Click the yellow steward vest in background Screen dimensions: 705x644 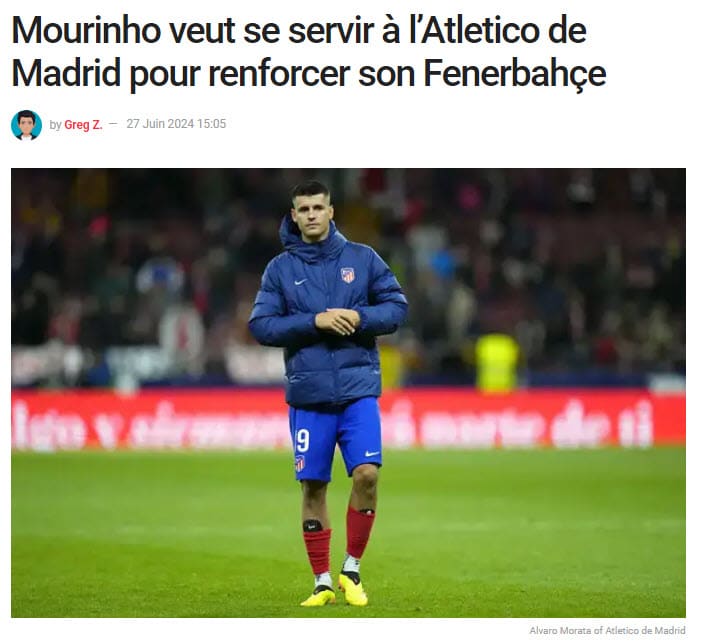click(498, 362)
